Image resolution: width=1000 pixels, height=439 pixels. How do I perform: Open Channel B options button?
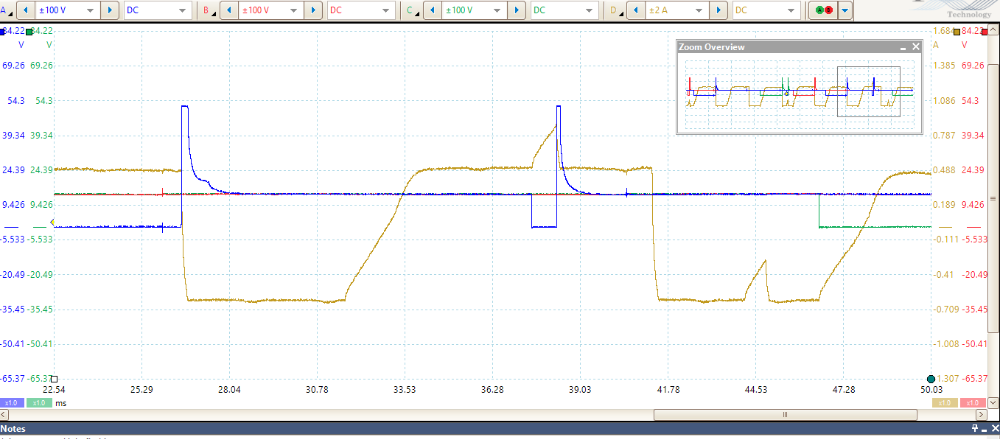(207, 10)
